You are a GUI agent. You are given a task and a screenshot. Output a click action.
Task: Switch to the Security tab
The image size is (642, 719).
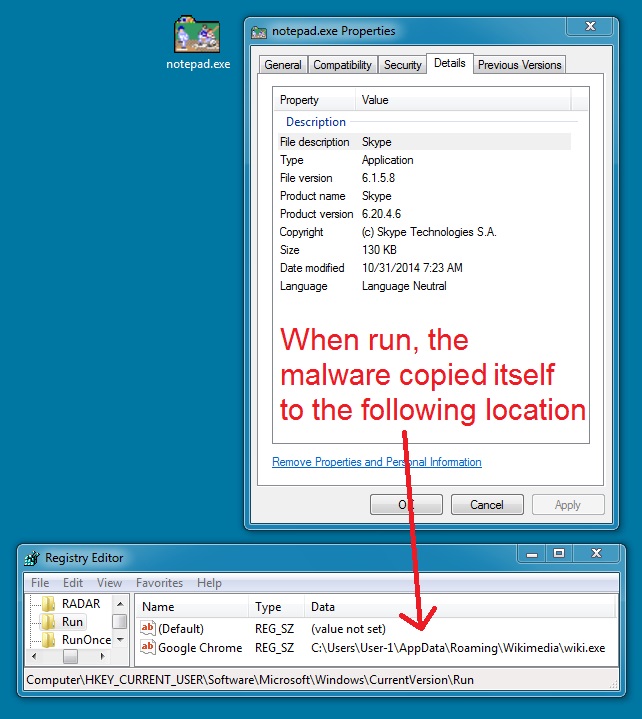point(402,65)
